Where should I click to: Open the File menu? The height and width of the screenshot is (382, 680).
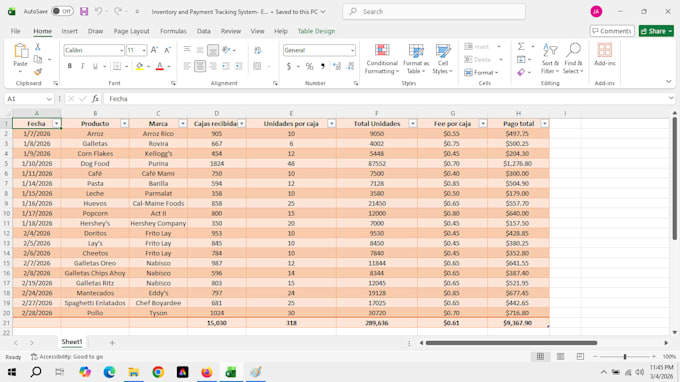coord(16,31)
